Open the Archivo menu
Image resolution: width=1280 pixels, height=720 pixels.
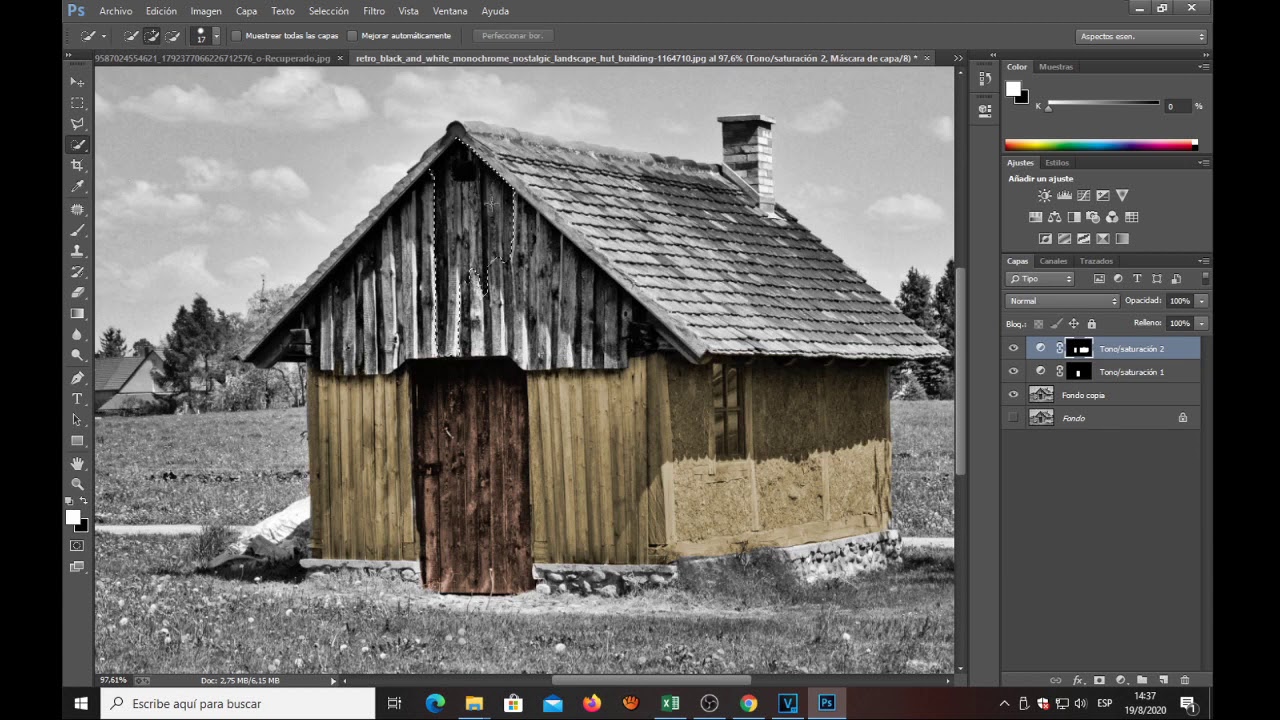coord(116,11)
